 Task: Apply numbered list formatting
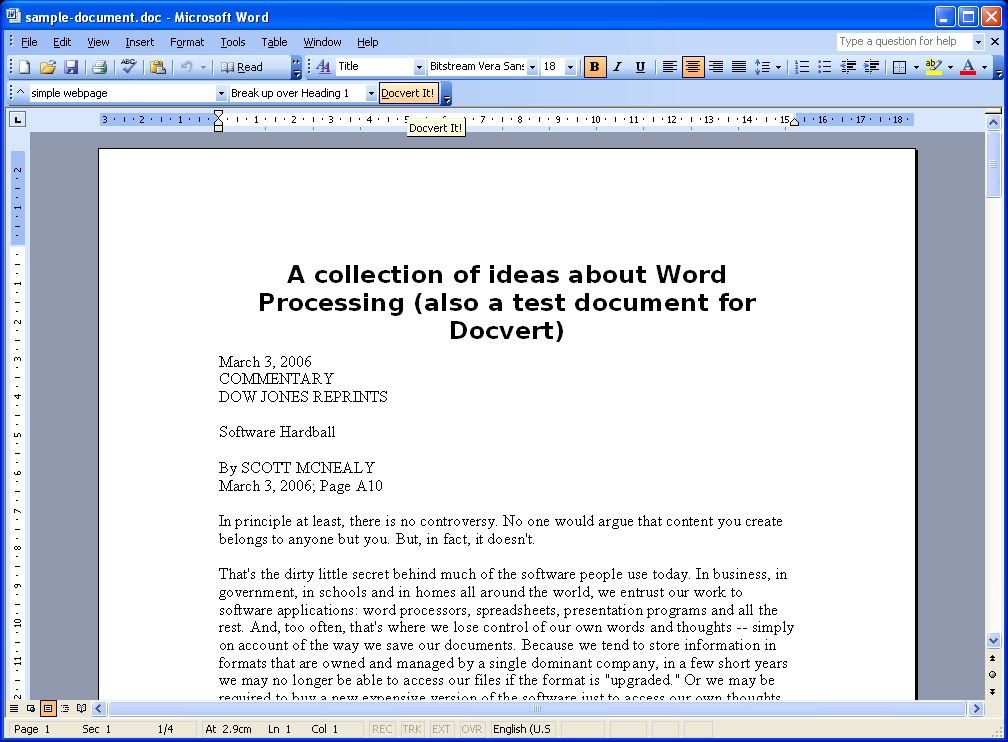tap(802, 67)
